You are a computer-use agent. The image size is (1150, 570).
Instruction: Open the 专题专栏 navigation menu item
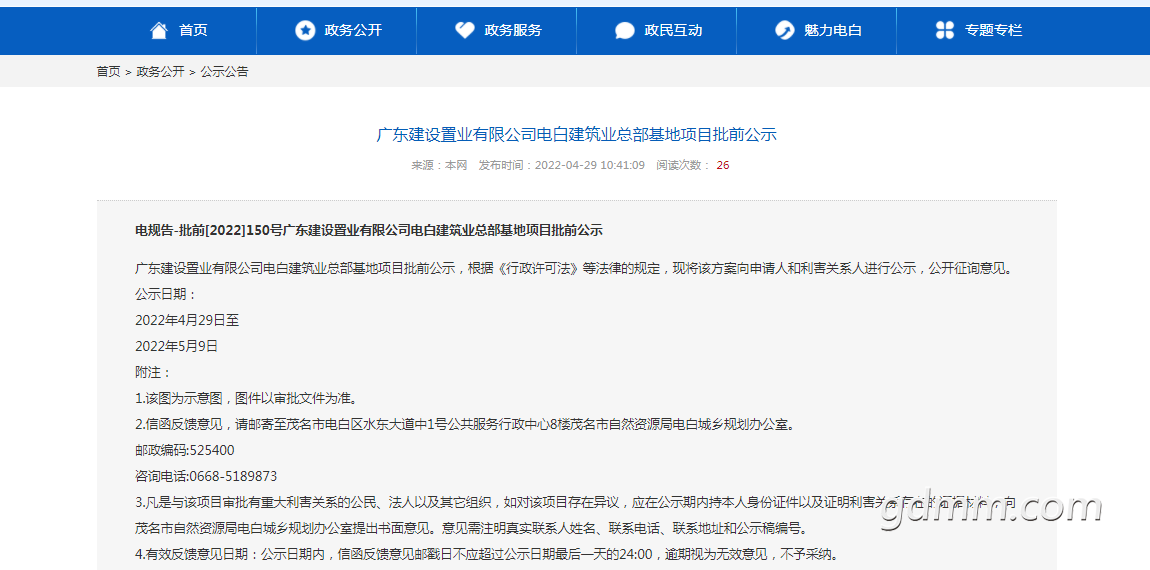(993, 30)
